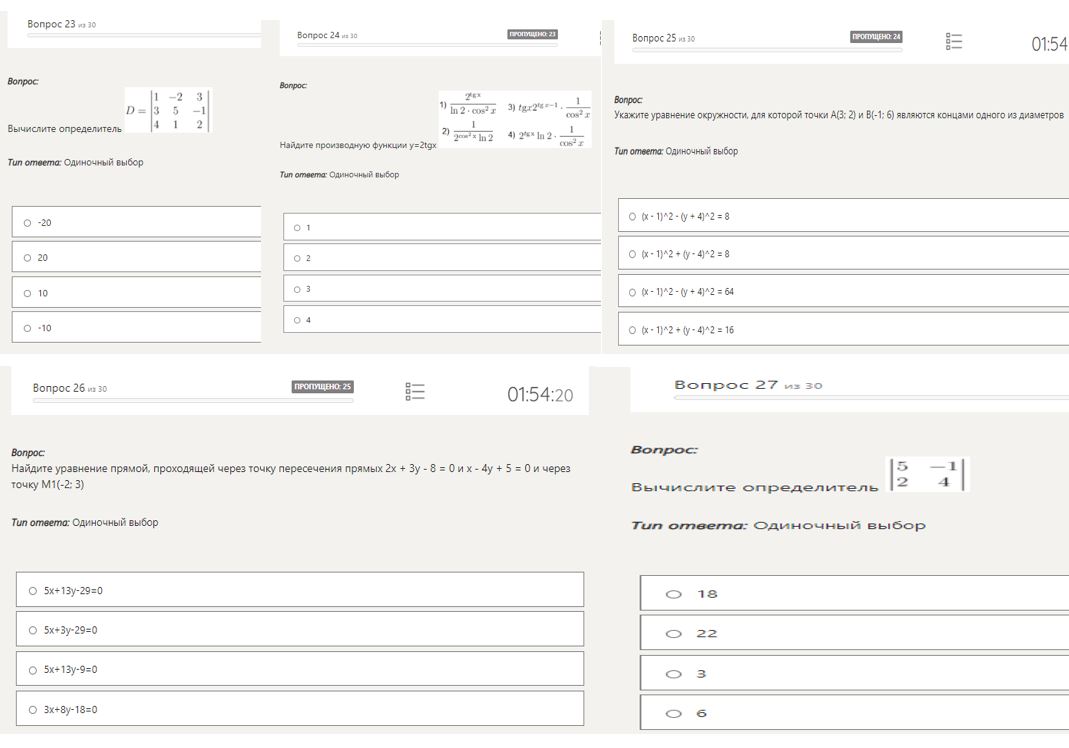Pick option 4 in Question 24
The width and height of the screenshot is (1069, 748).
tap(297, 320)
